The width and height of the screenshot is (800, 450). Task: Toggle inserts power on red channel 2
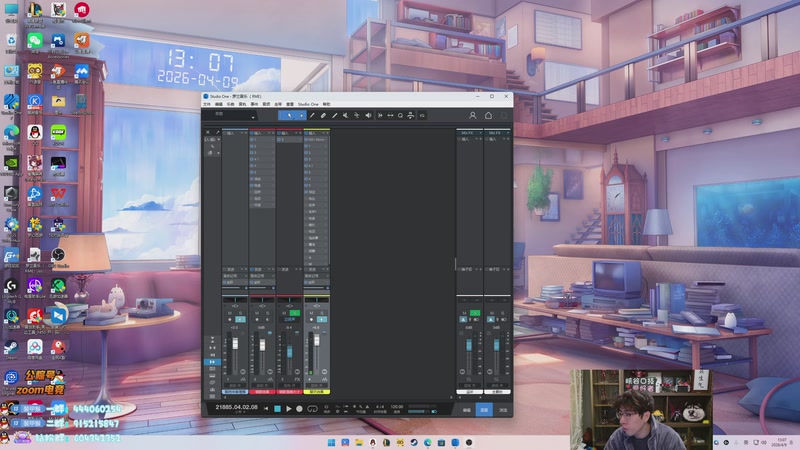[252, 133]
